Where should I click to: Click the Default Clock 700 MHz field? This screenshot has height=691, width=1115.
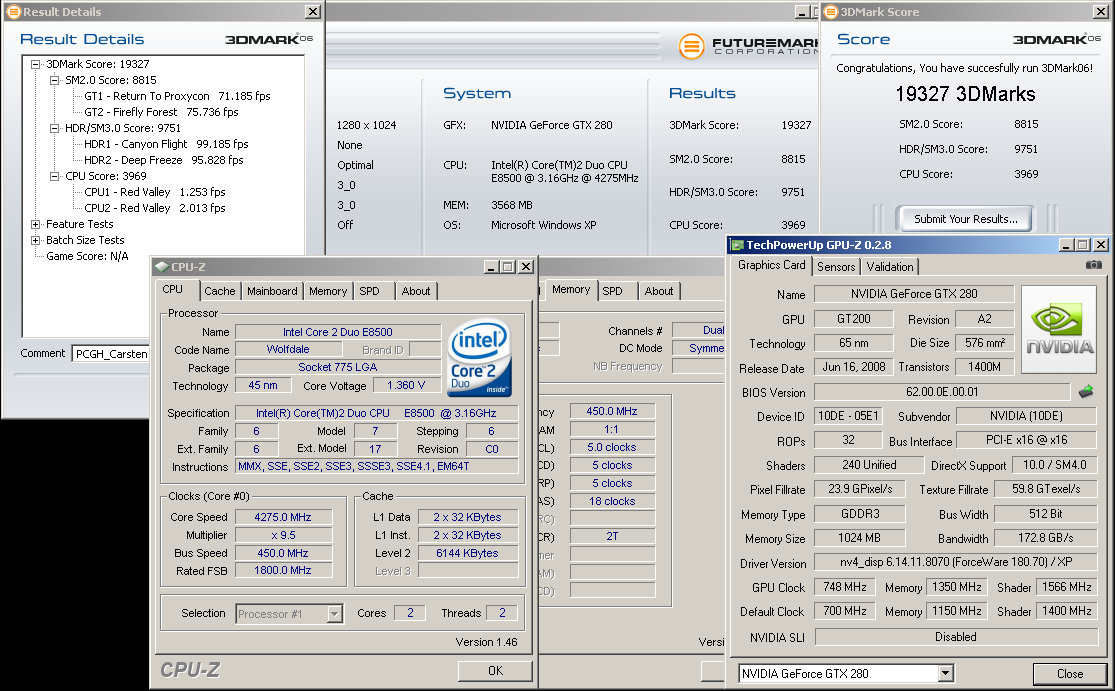(845, 611)
